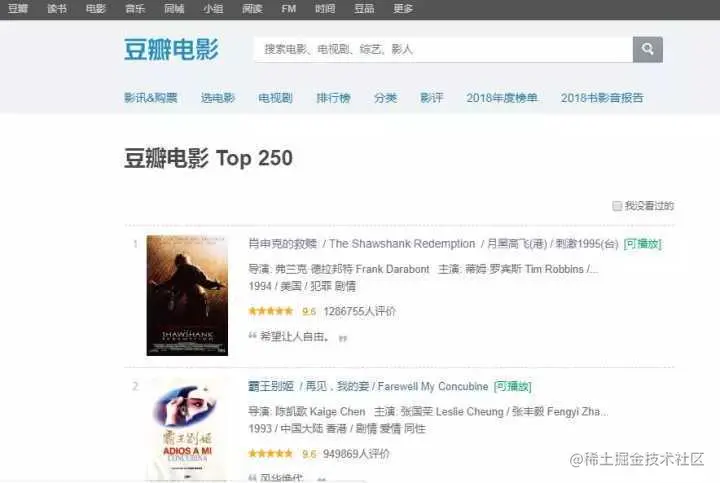Open 排行榜 navigation tab
The width and height of the screenshot is (720, 483).
tap(333, 98)
